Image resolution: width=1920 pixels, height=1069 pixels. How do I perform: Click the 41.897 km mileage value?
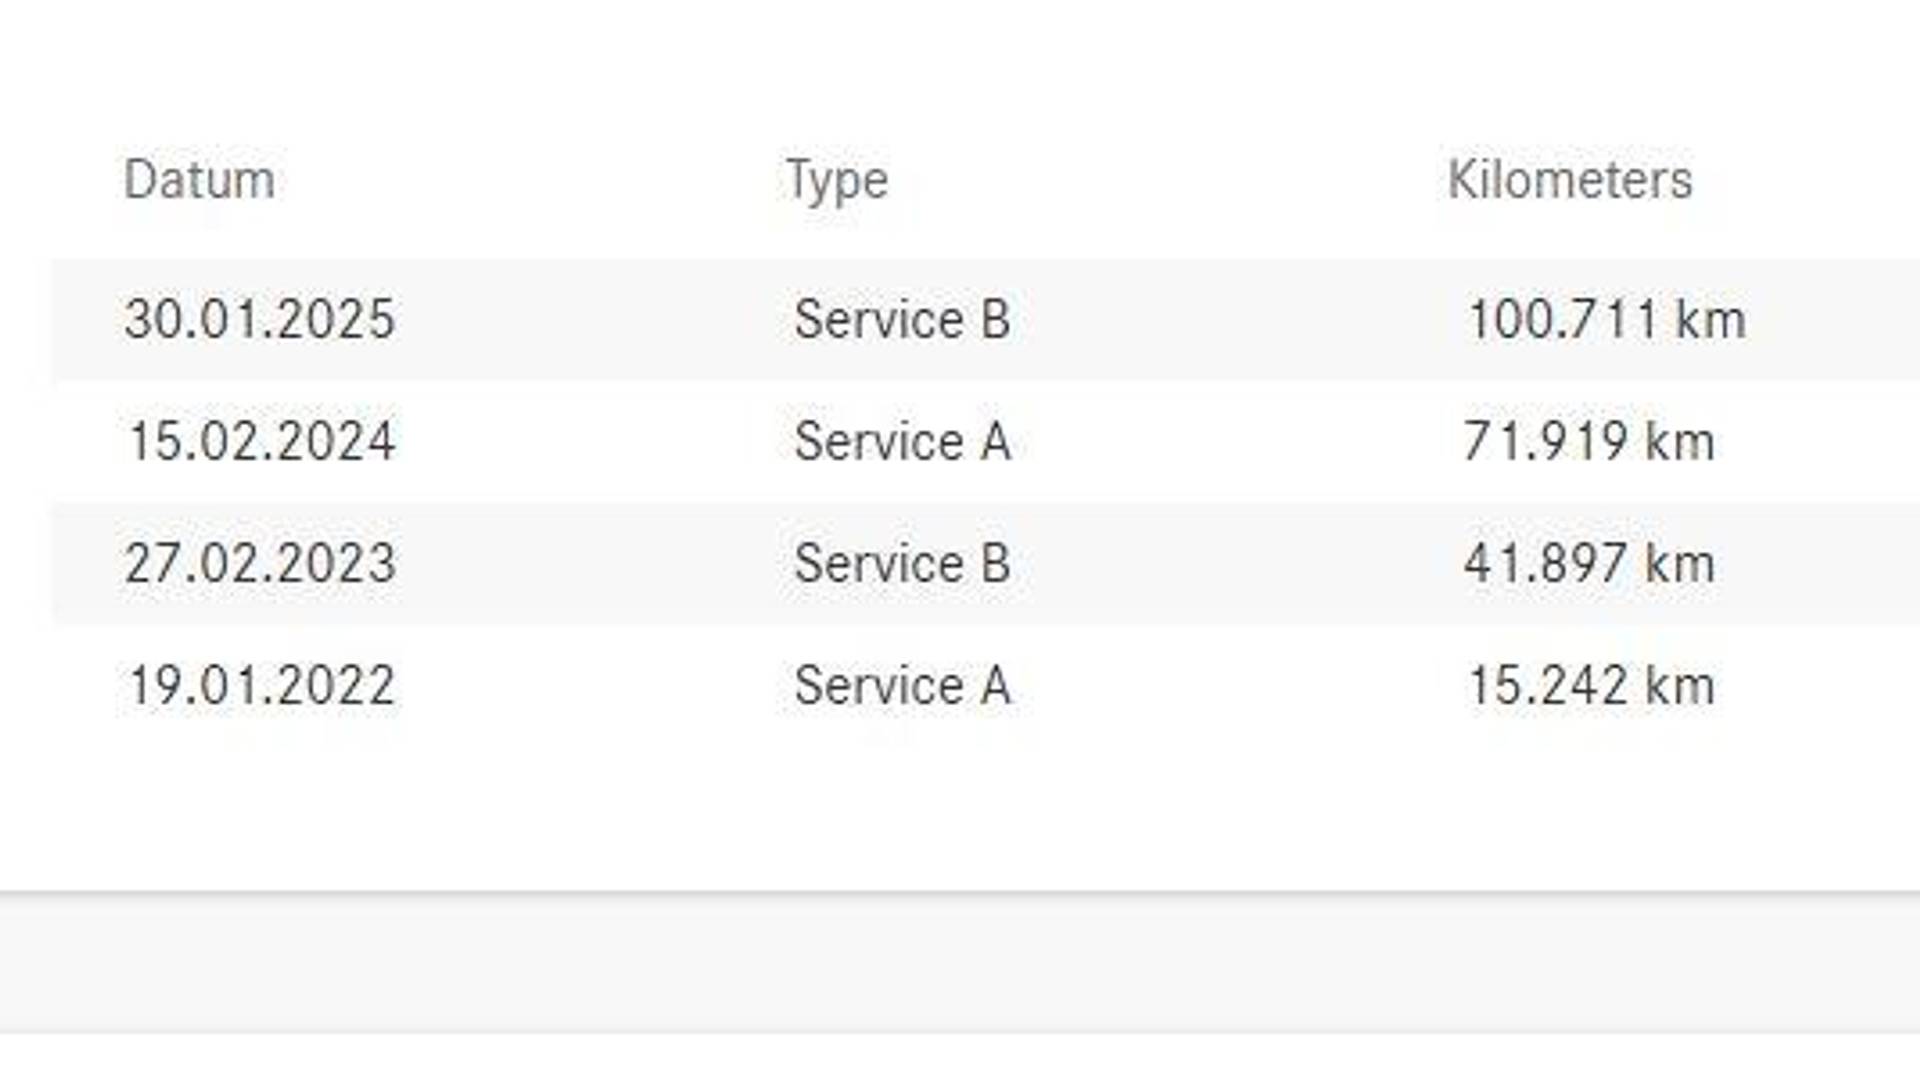point(1589,564)
